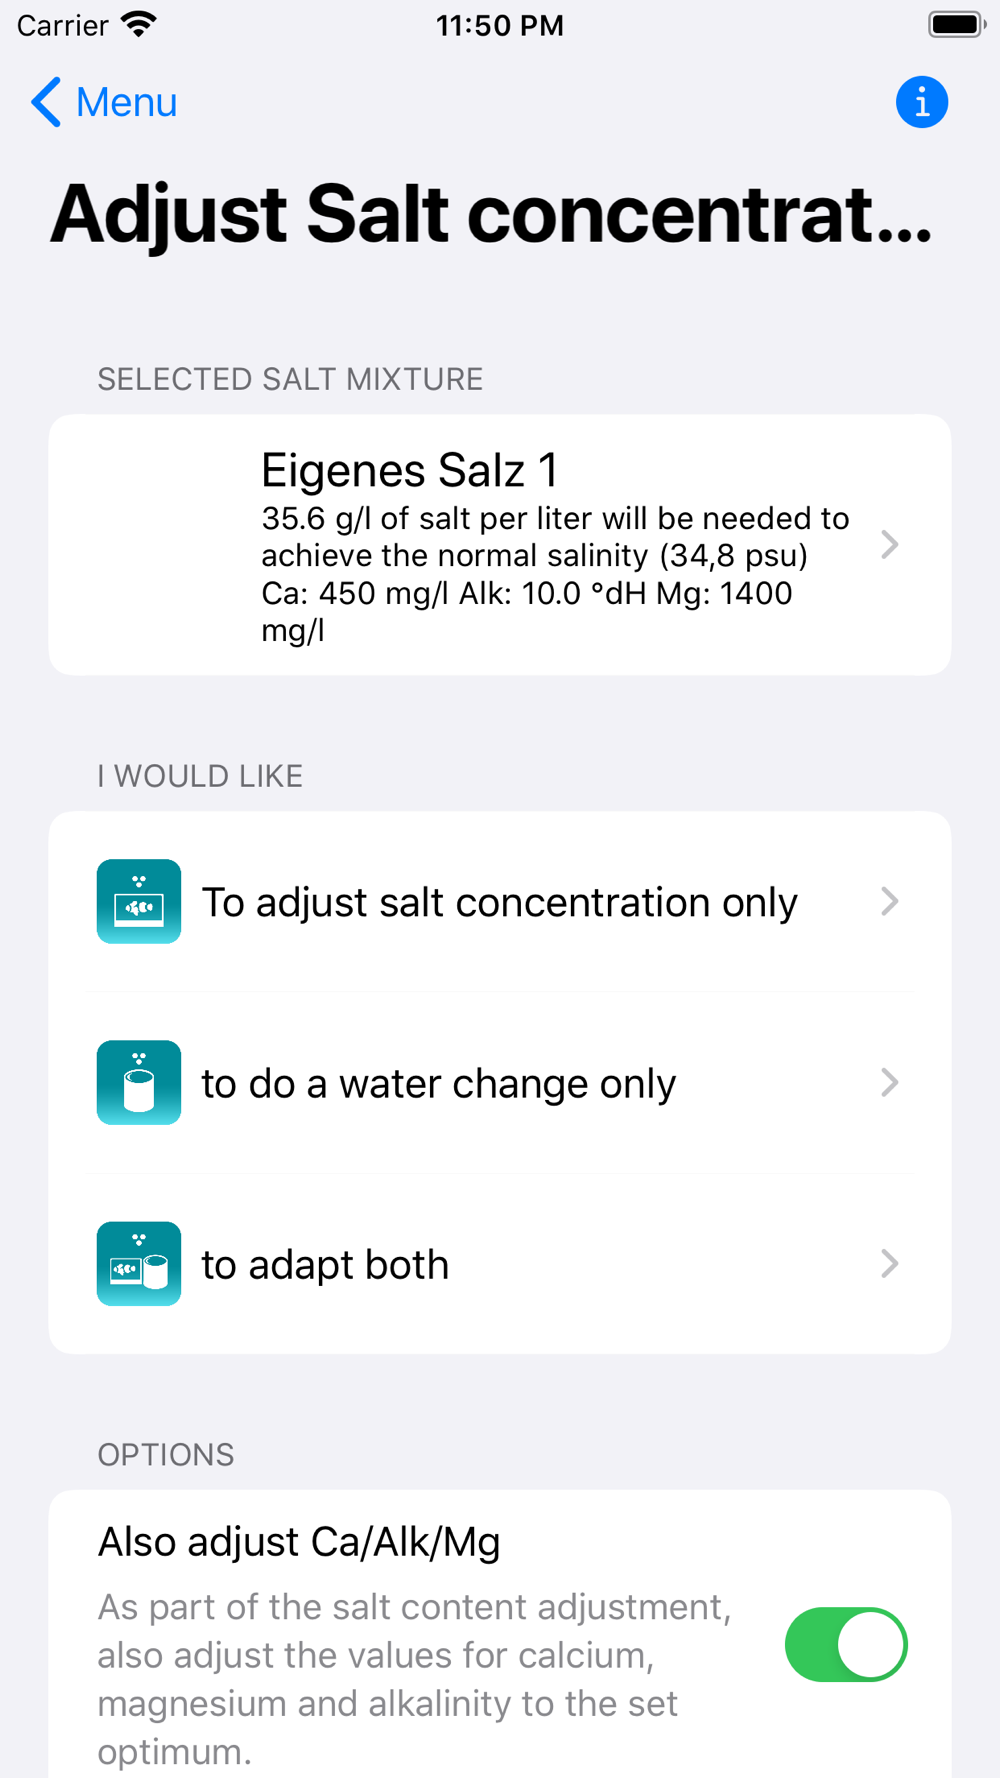Select "To adjust salt concentration only" text
Image resolution: width=1000 pixels, height=1778 pixels.
coord(499,902)
